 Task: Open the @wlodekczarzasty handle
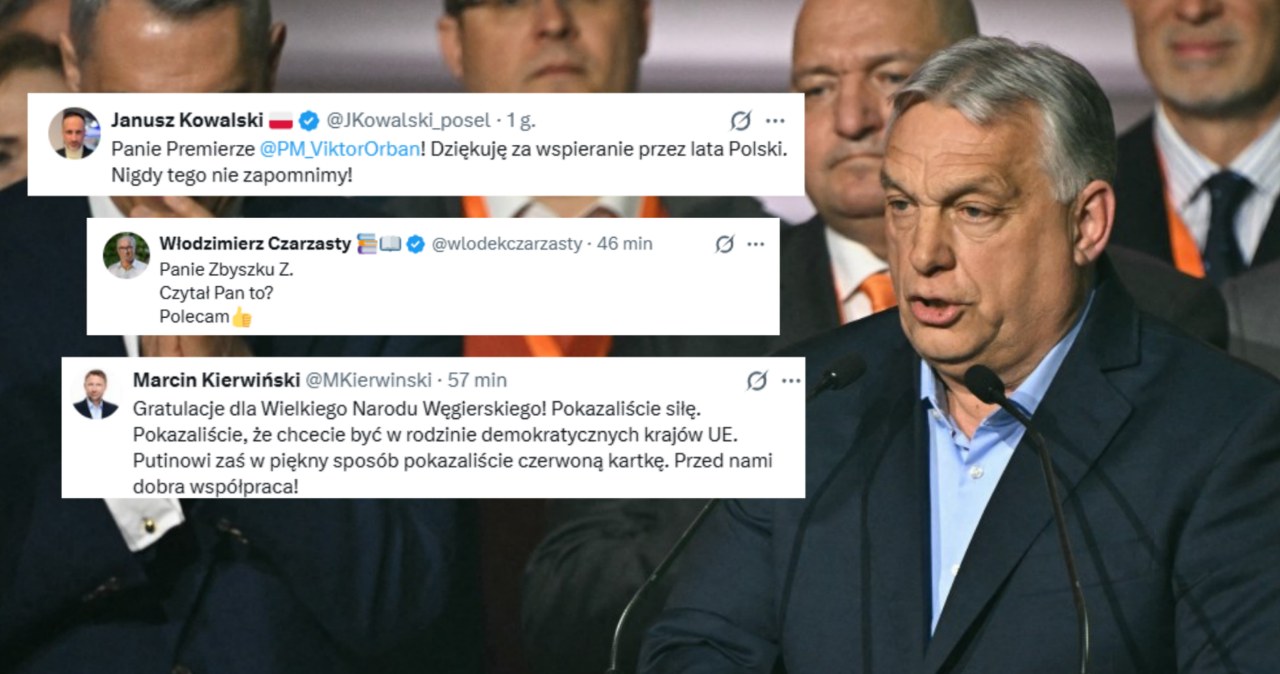click(506, 244)
